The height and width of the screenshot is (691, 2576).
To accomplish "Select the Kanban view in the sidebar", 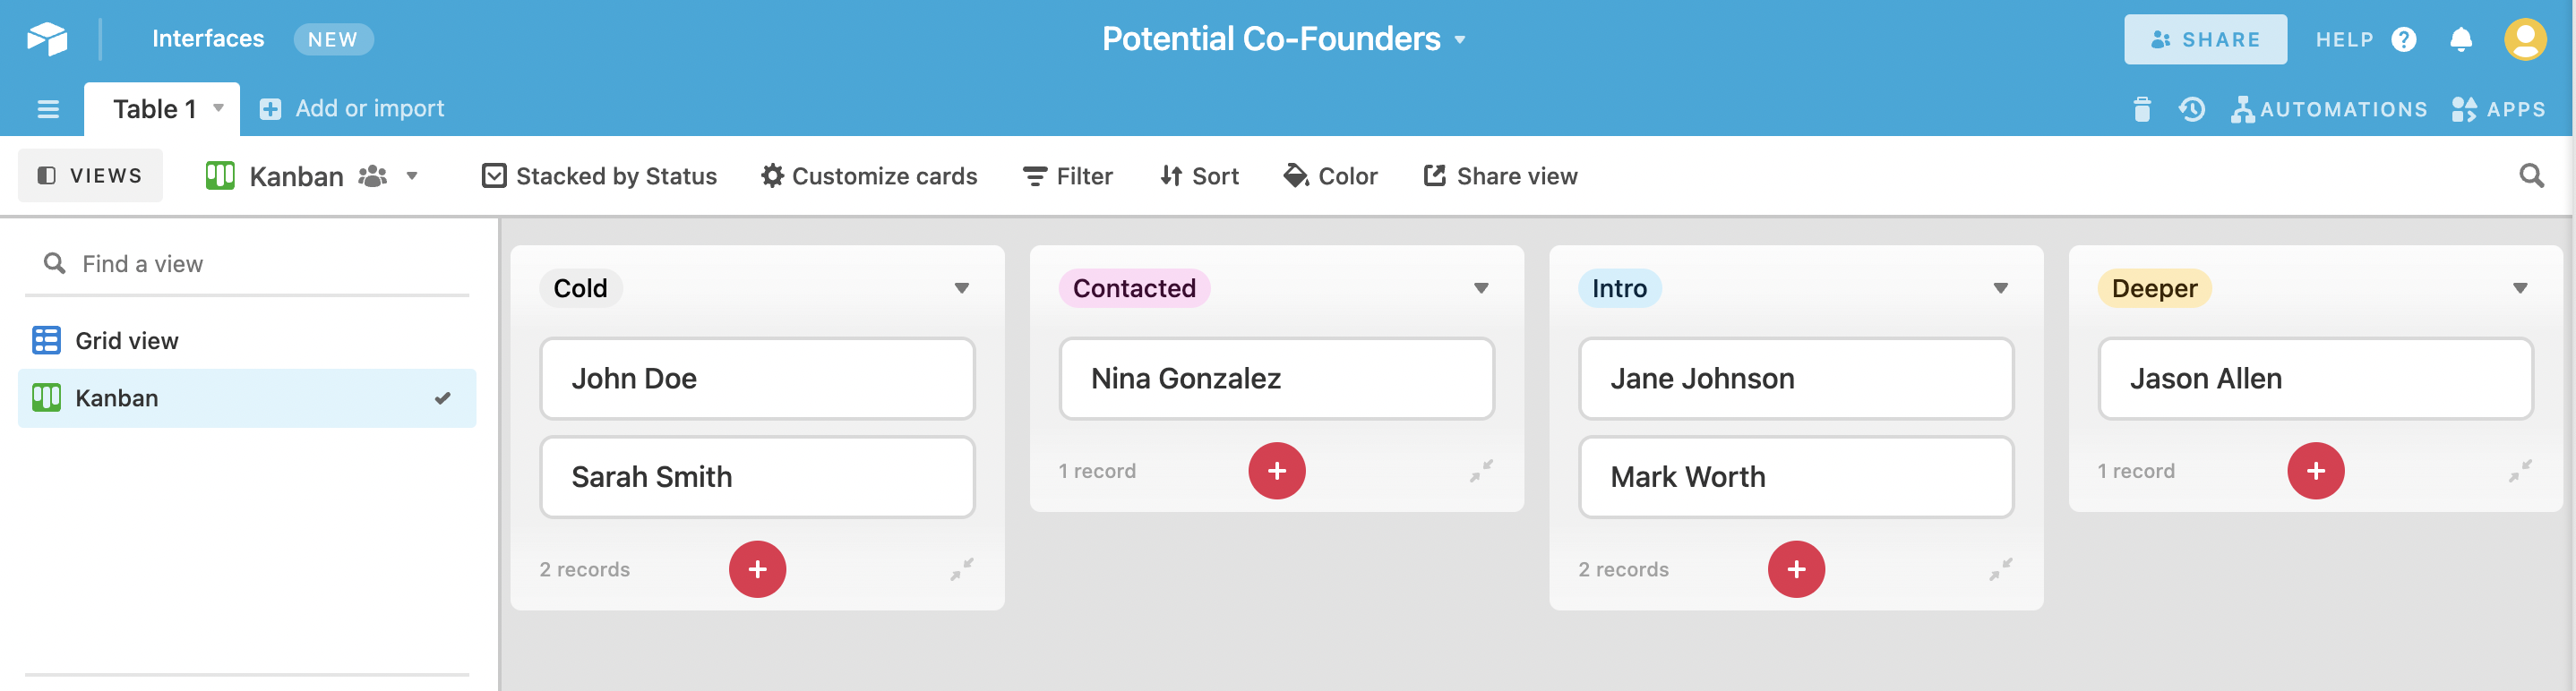I will 247,398.
